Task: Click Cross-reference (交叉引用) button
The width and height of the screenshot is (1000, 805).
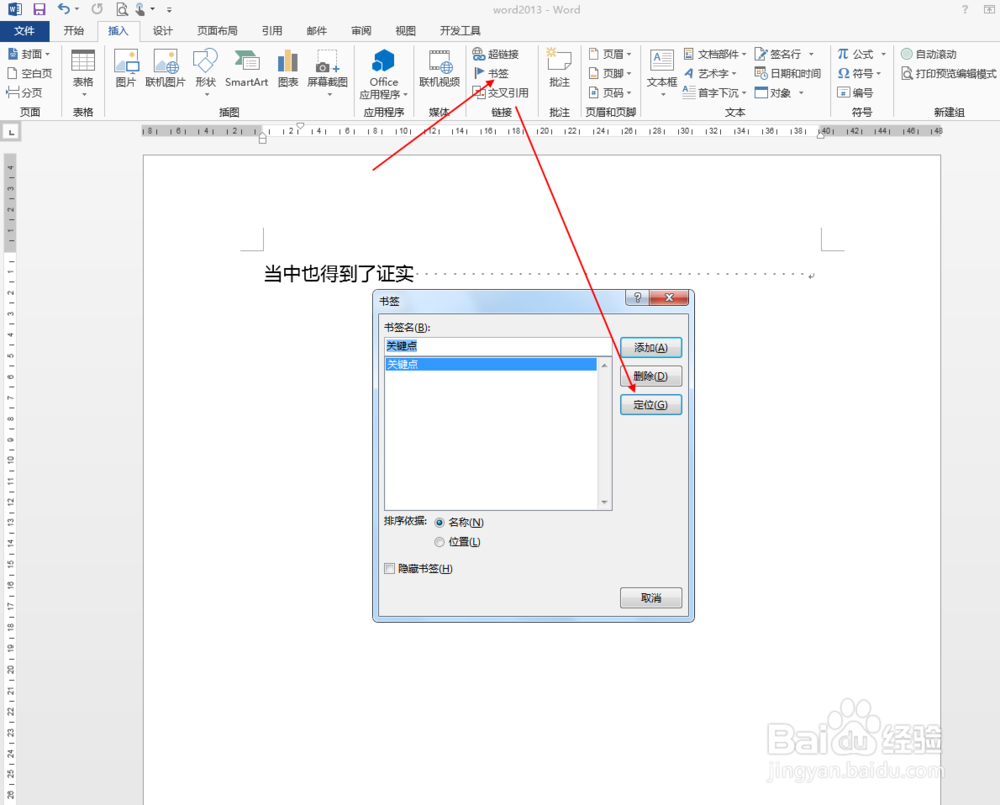Action: pos(501,92)
